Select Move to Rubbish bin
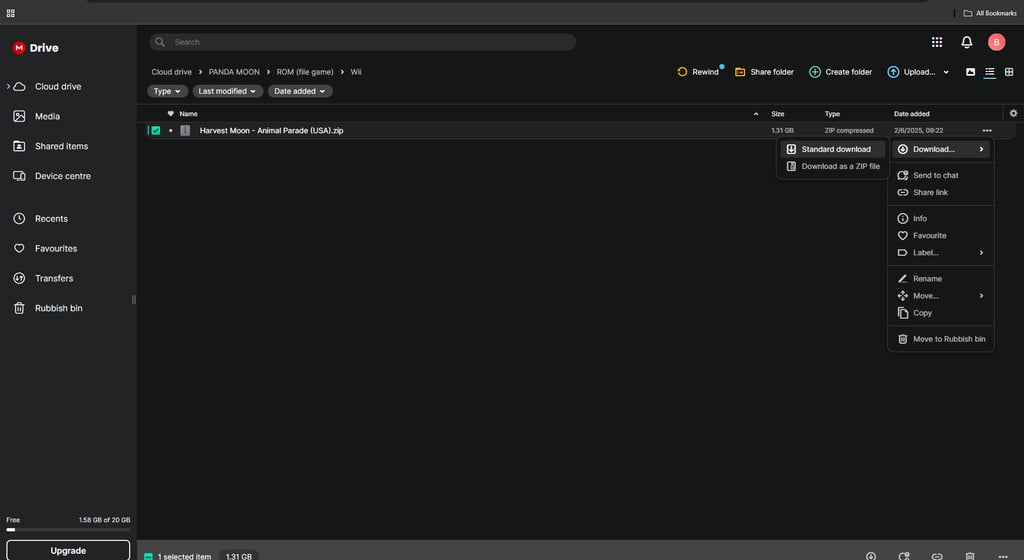Viewport: 1024px width, 560px height. tap(940, 339)
